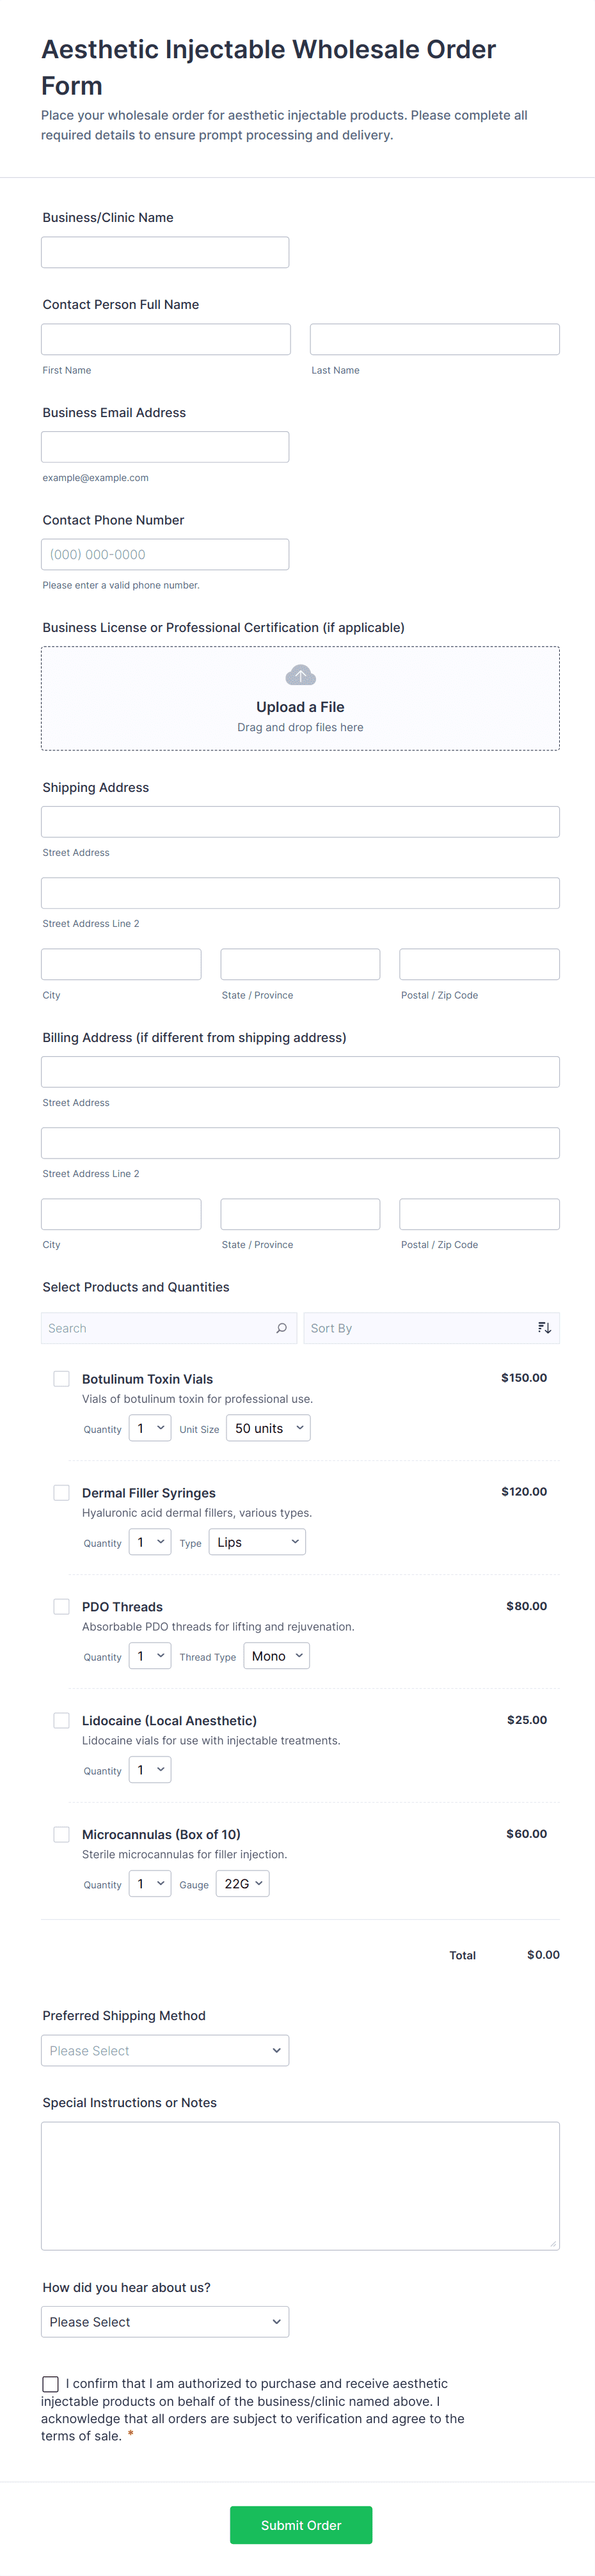Click the Sort By order icon
This screenshot has height=2576, width=595.
pyautogui.click(x=544, y=1328)
